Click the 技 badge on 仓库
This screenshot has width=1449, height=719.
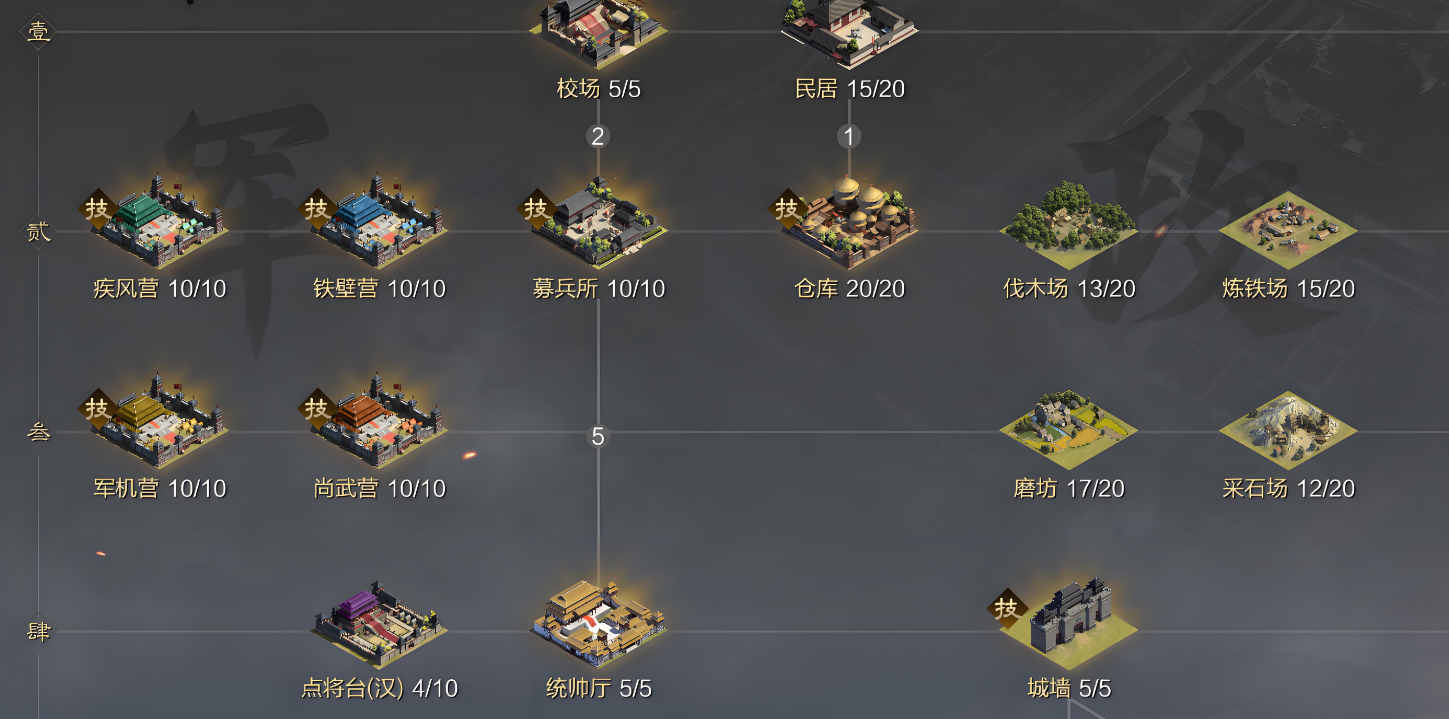788,209
